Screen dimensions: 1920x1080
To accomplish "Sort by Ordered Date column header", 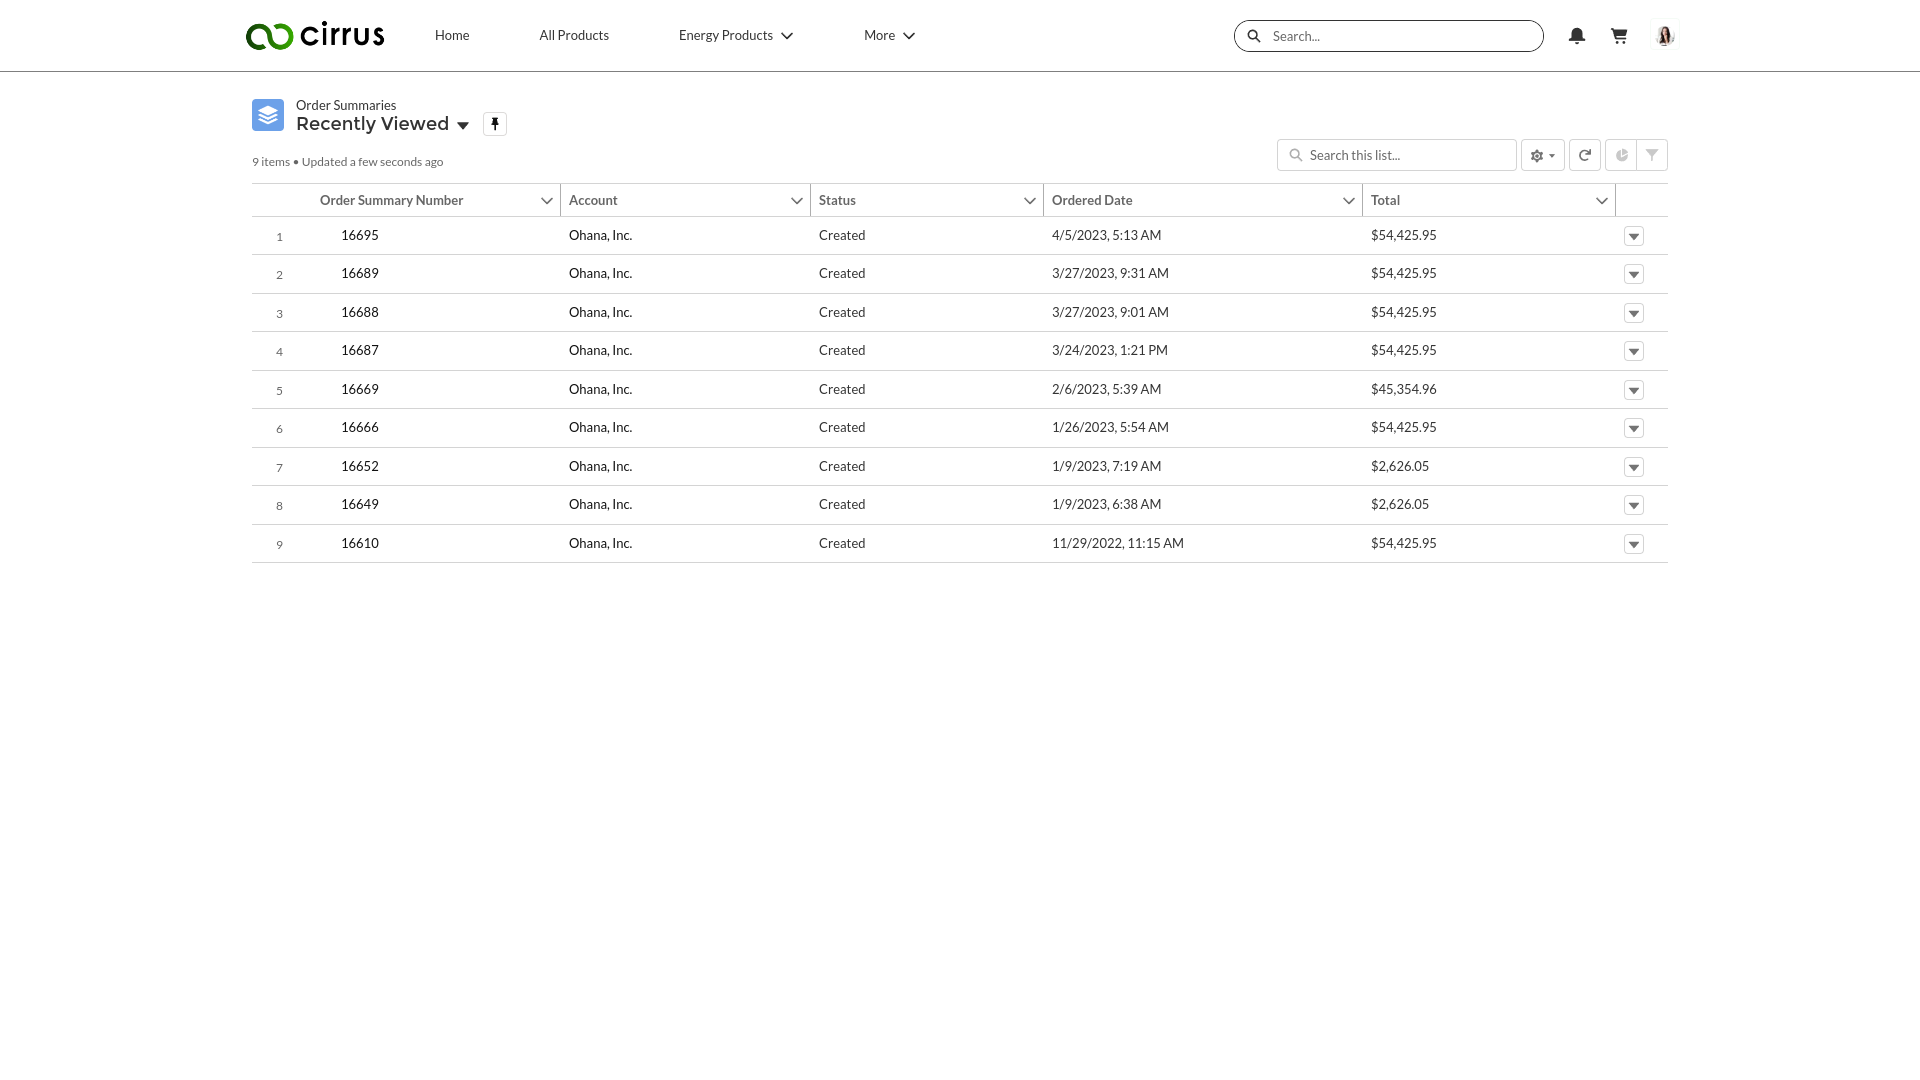I will 1092,200.
